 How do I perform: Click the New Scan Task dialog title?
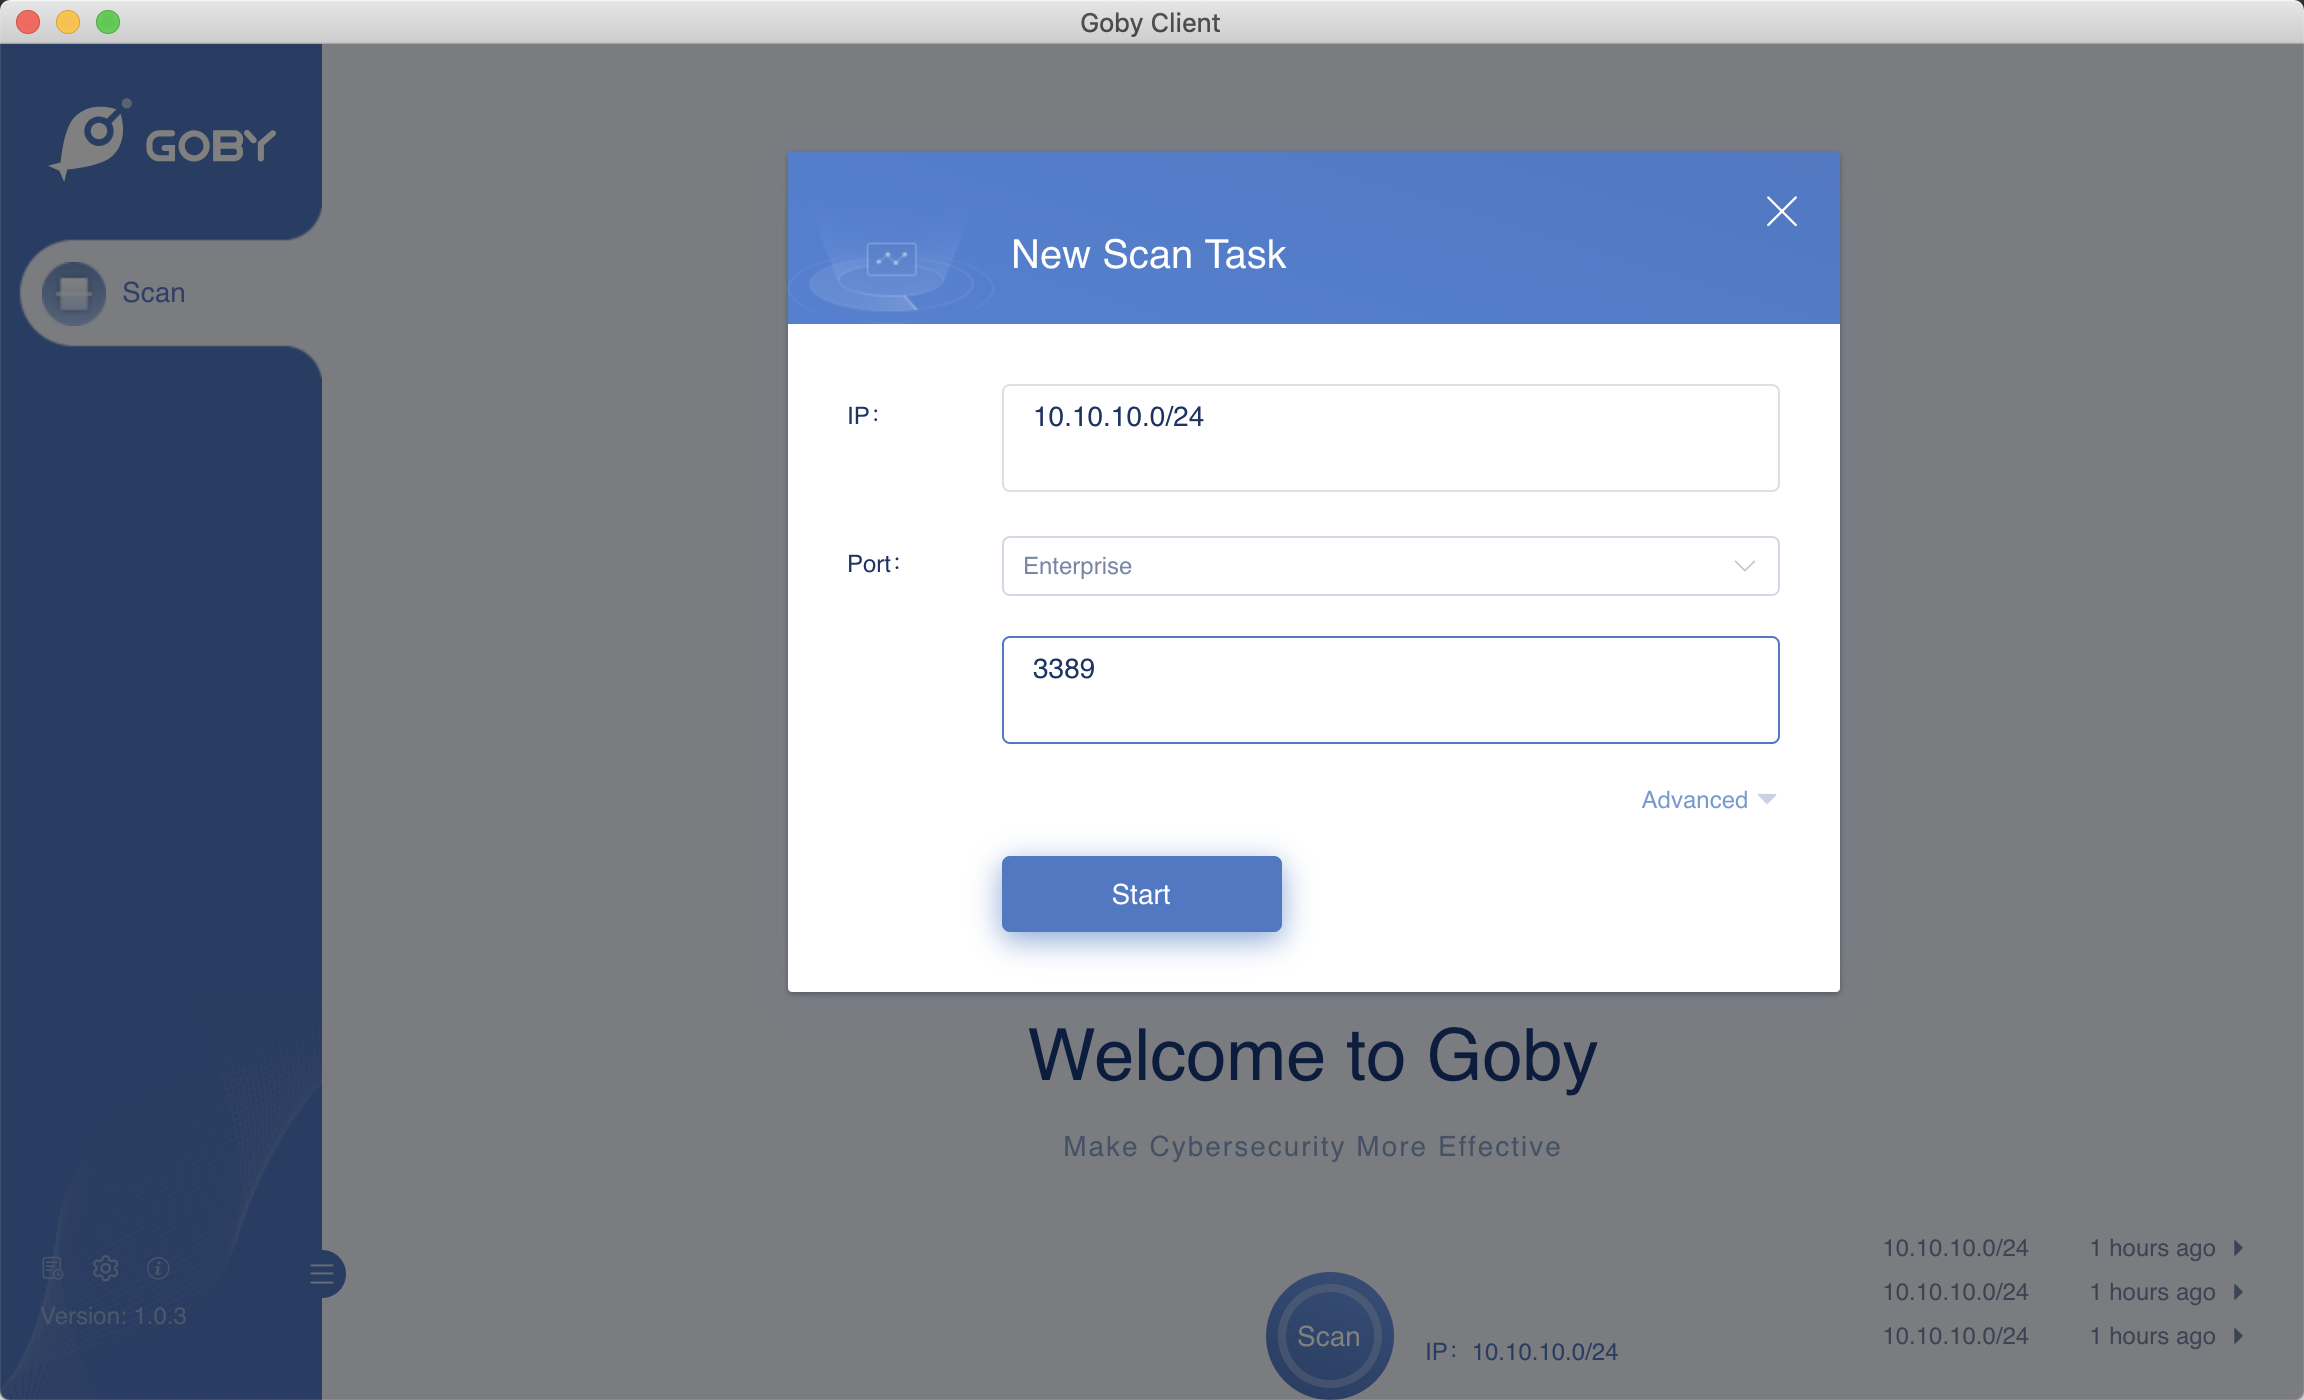point(1148,254)
